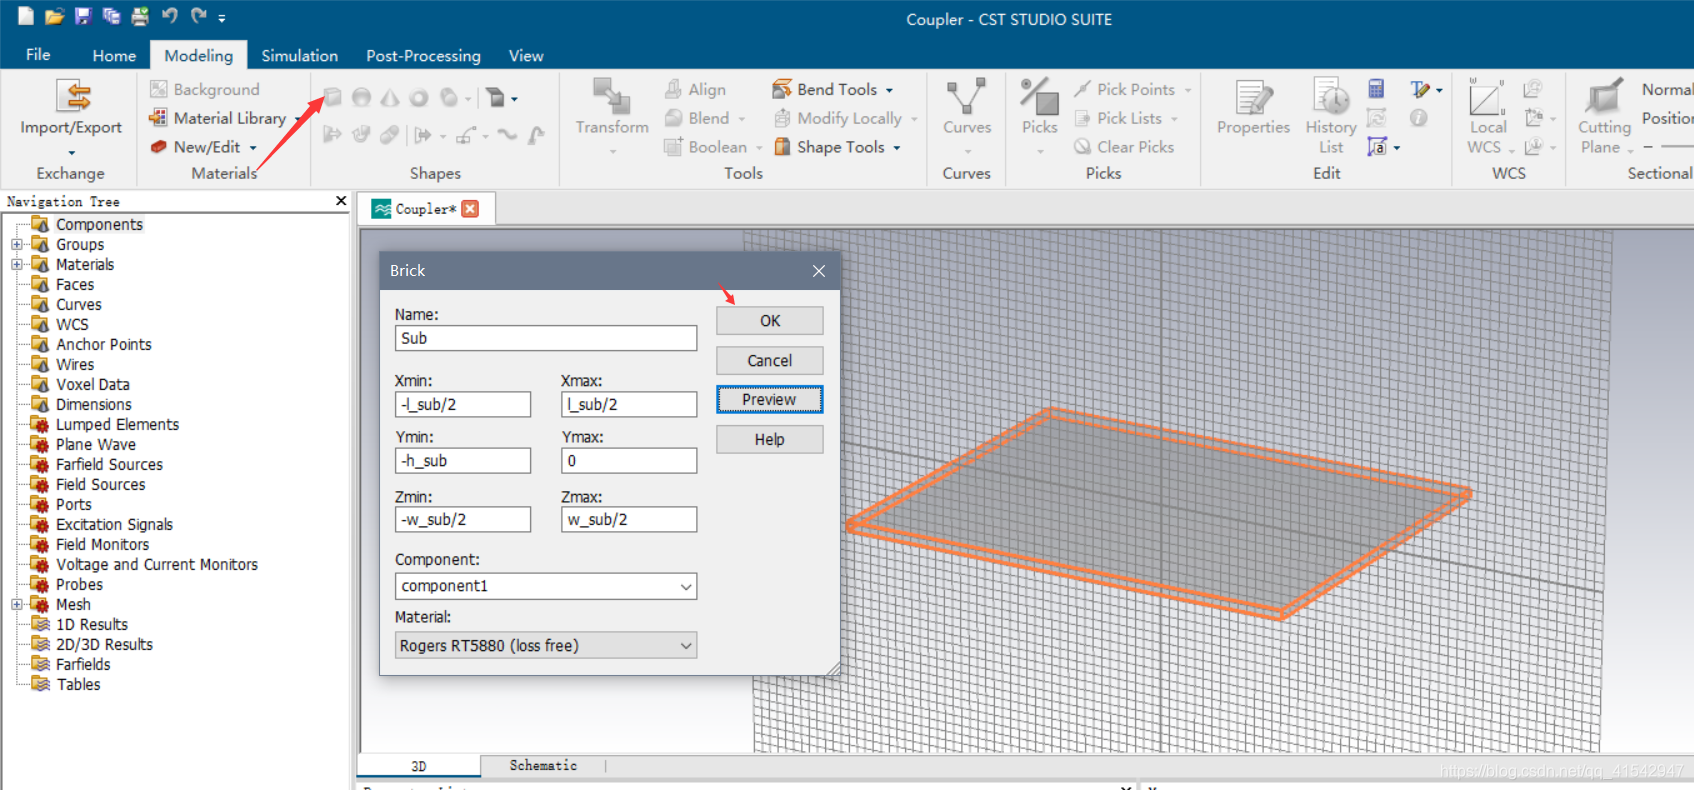The image size is (1694, 790).
Task: Select the 3D view tab
Action: pyautogui.click(x=418, y=766)
